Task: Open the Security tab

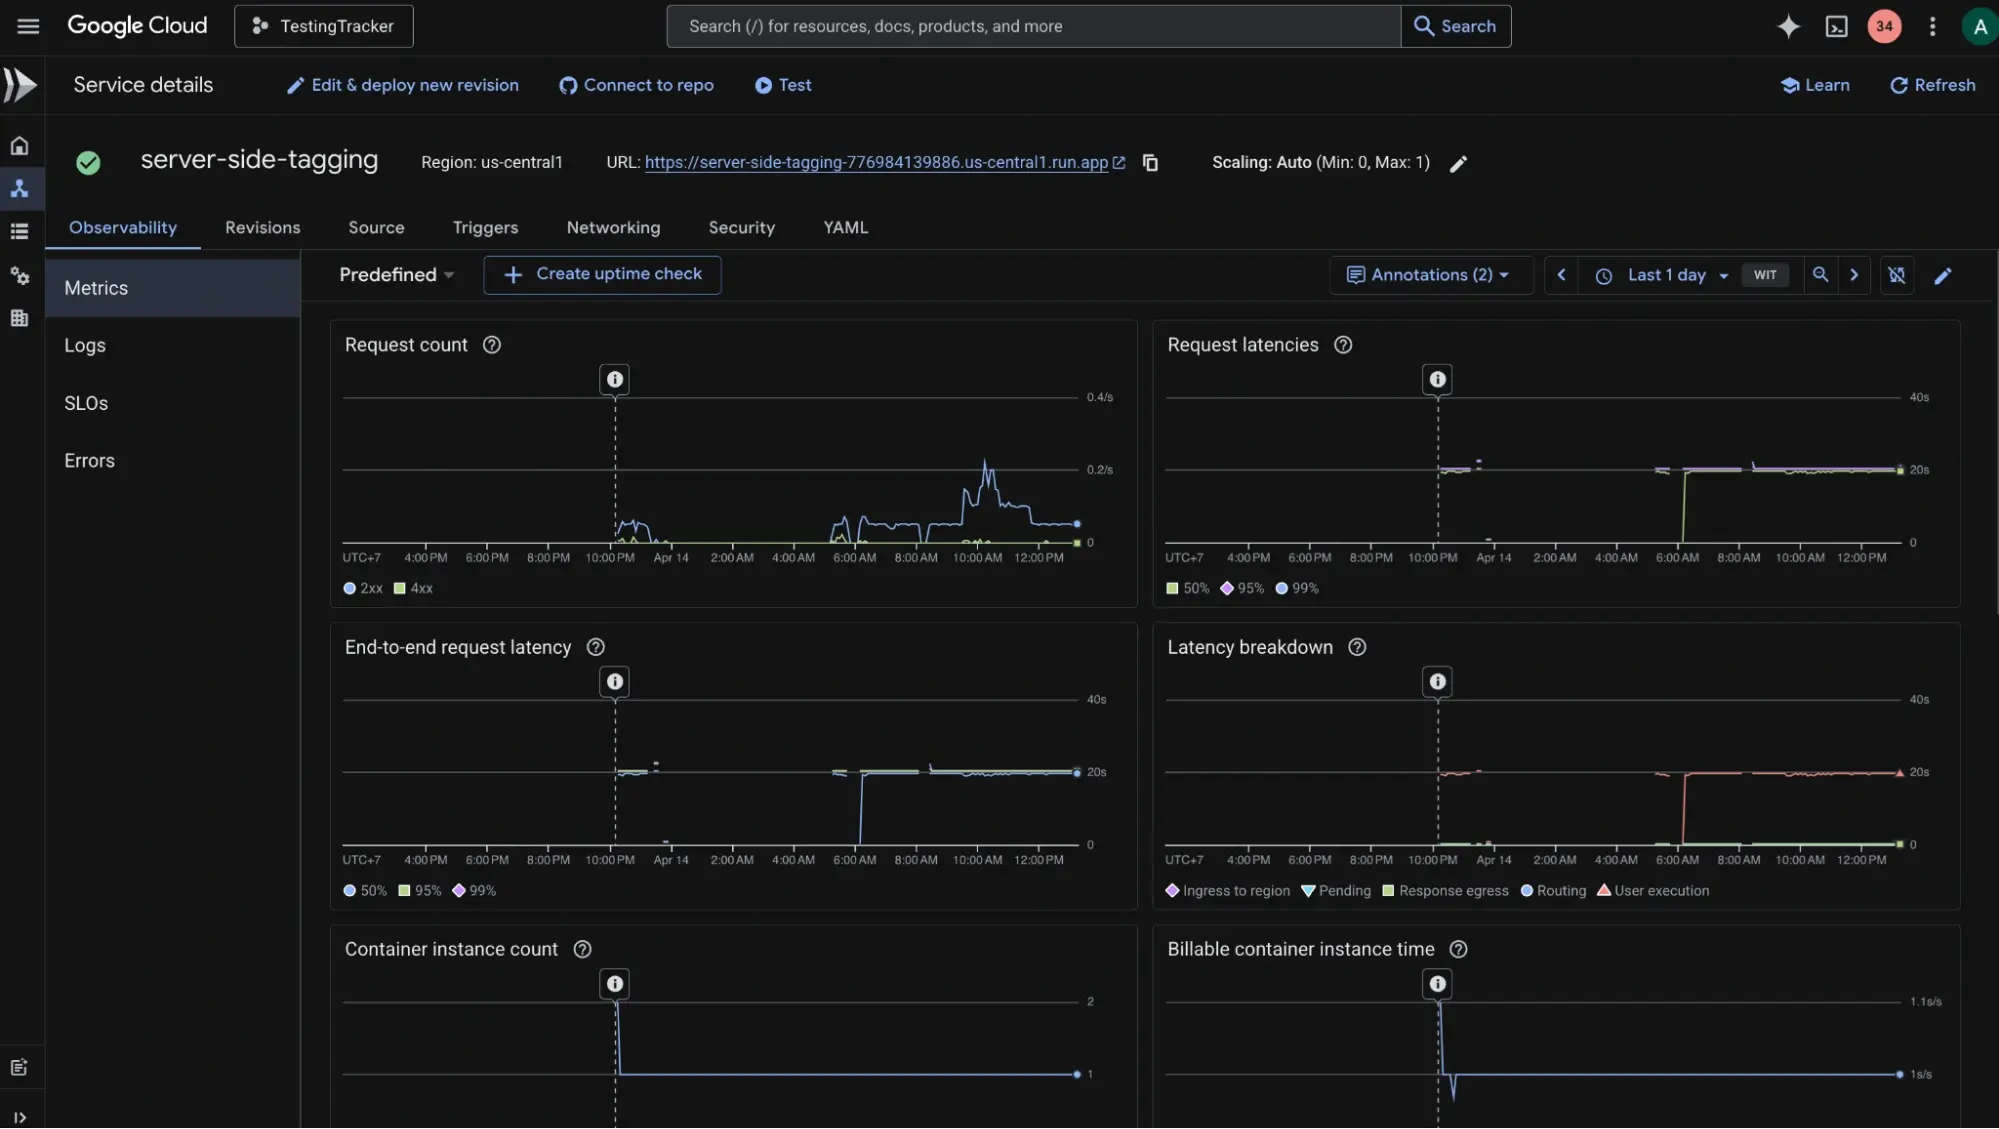Action: coord(741,227)
